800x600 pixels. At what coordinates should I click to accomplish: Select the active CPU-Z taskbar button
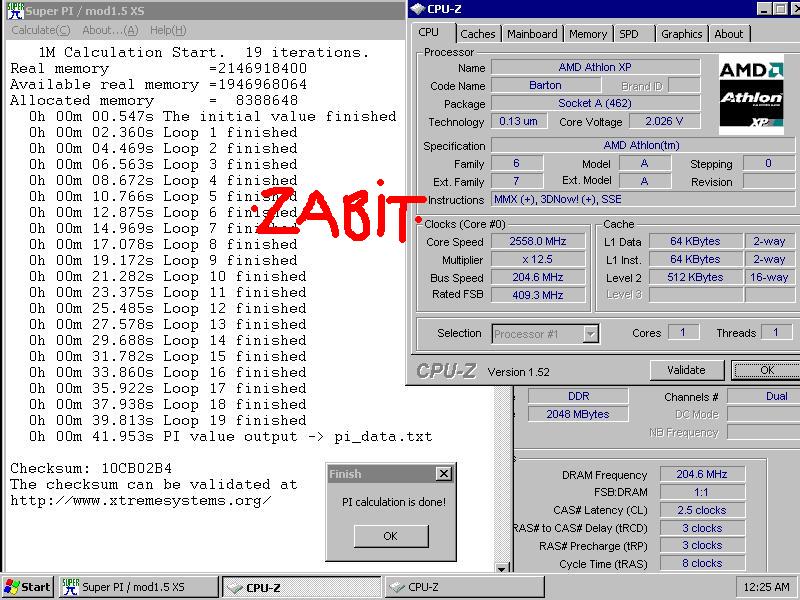click(x=302, y=587)
